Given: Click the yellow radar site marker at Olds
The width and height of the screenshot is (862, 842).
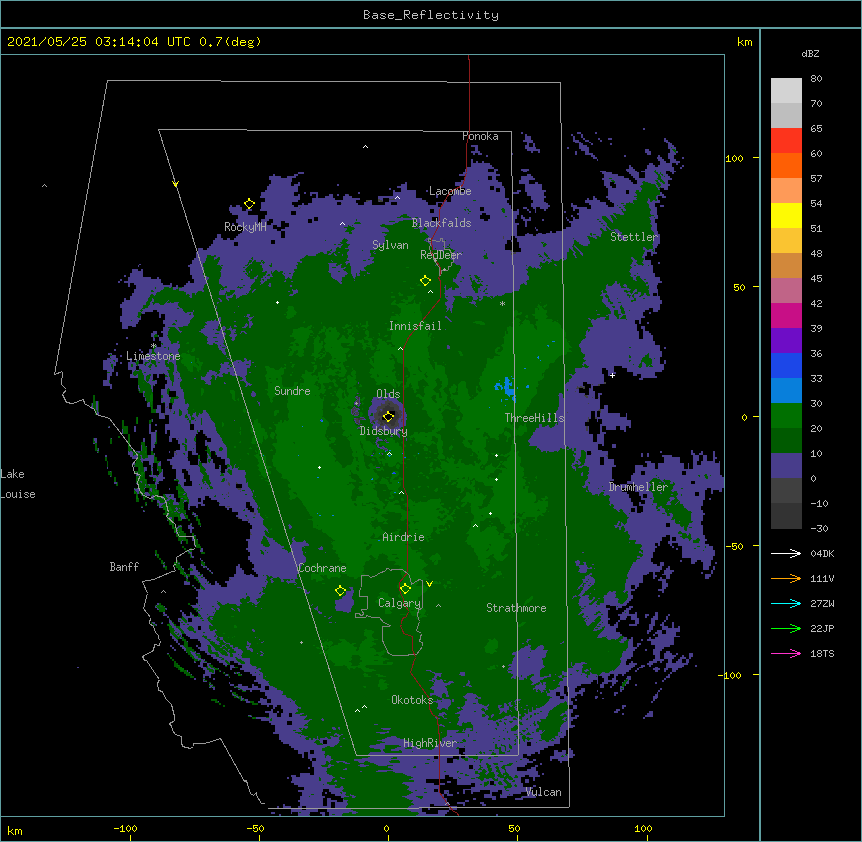Looking at the screenshot, I should point(388,416).
